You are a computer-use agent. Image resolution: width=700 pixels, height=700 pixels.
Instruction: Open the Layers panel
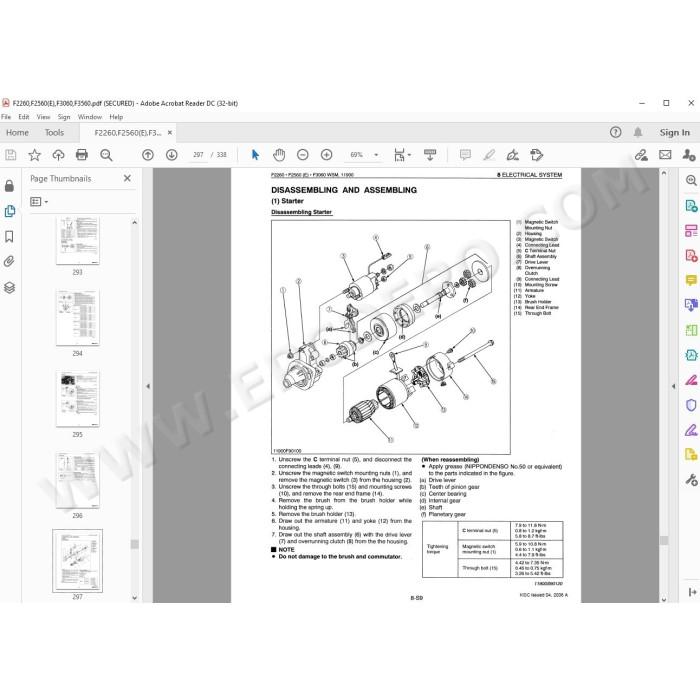pos(9,288)
